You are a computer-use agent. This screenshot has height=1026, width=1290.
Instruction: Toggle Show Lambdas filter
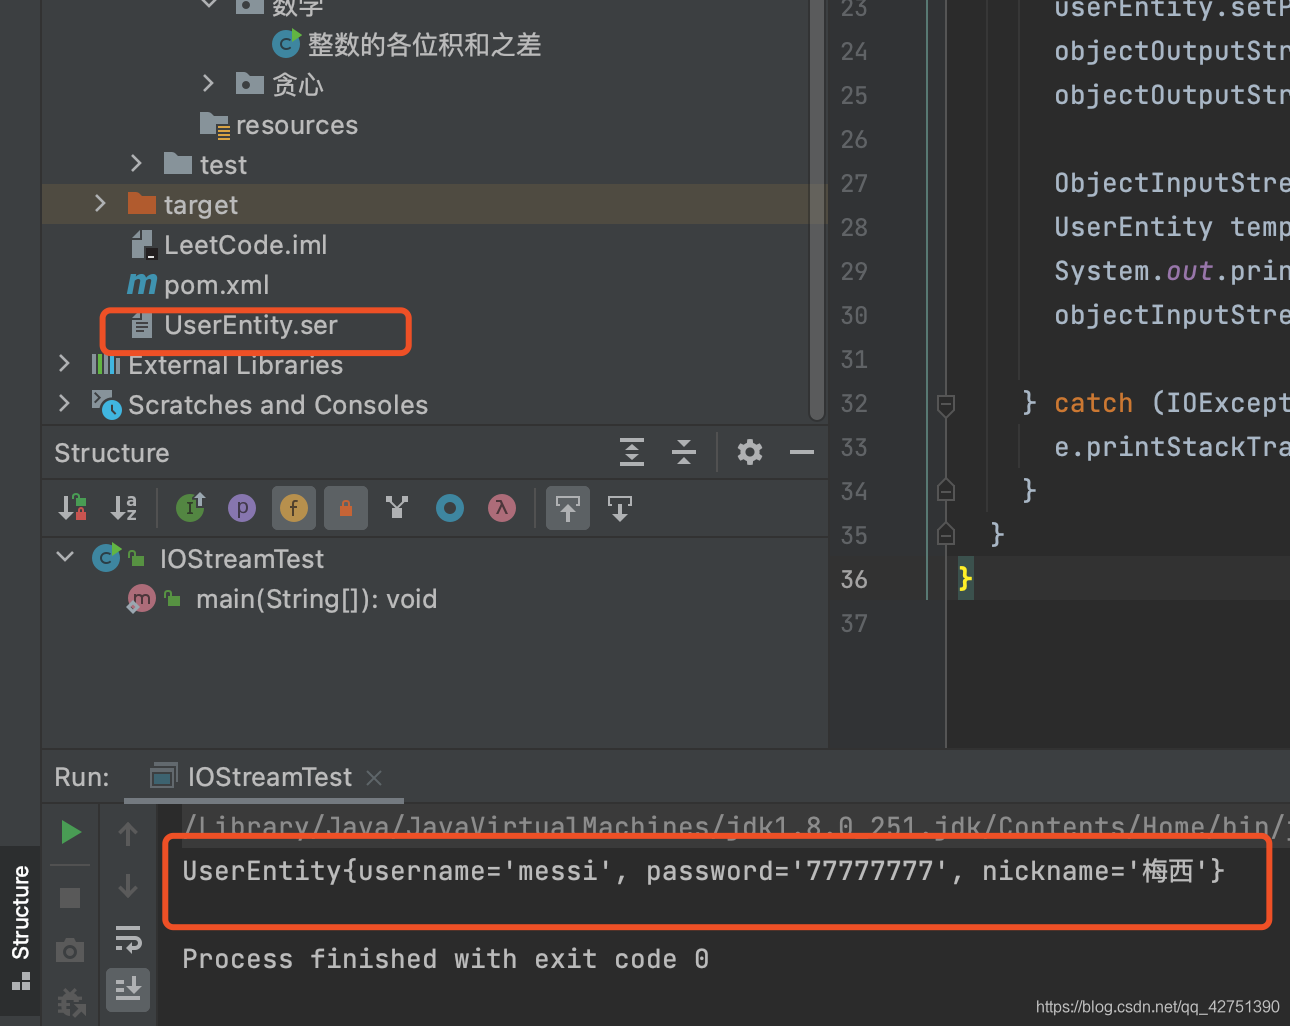coord(502,508)
